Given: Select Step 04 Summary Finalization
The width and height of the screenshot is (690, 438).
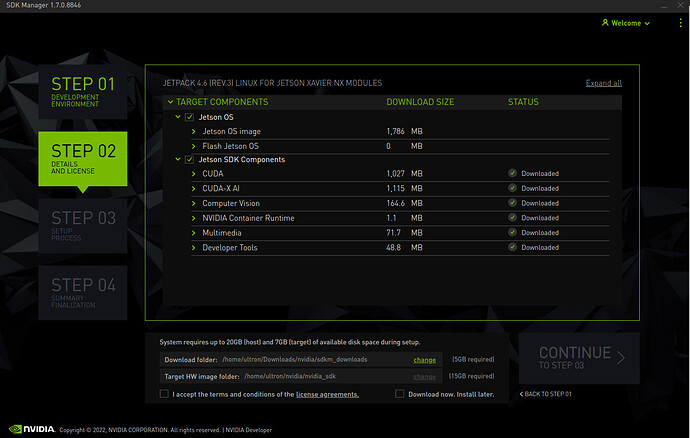Looking at the screenshot, I should point(83,293).
